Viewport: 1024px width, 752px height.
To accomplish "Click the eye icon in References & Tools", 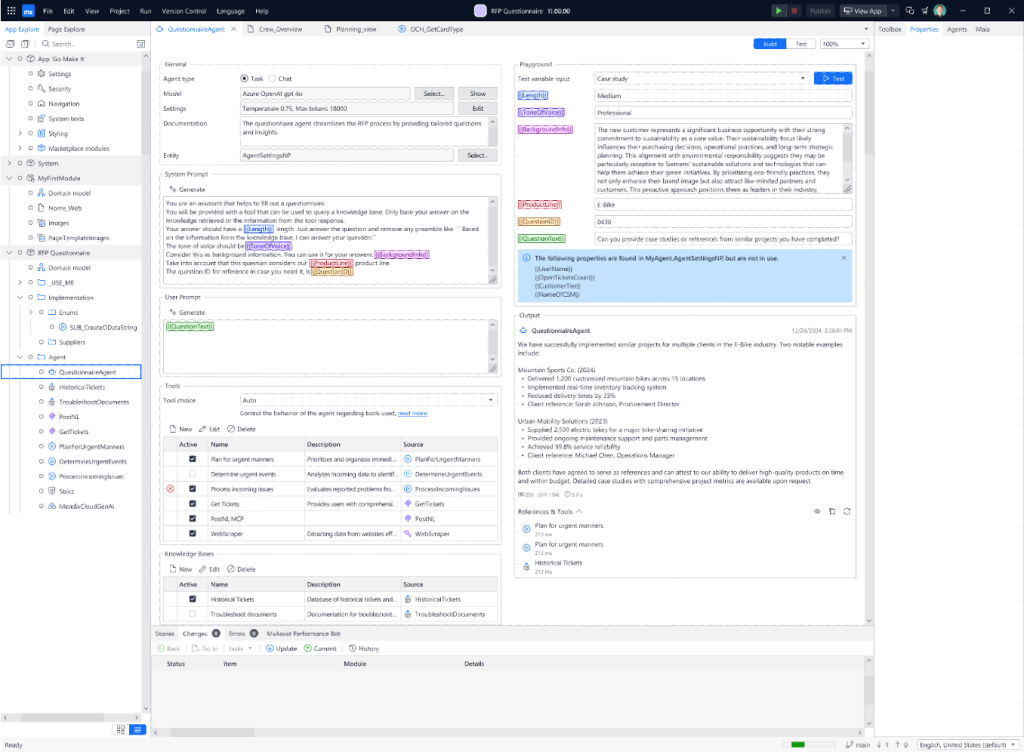I will [x=817, y=511].
